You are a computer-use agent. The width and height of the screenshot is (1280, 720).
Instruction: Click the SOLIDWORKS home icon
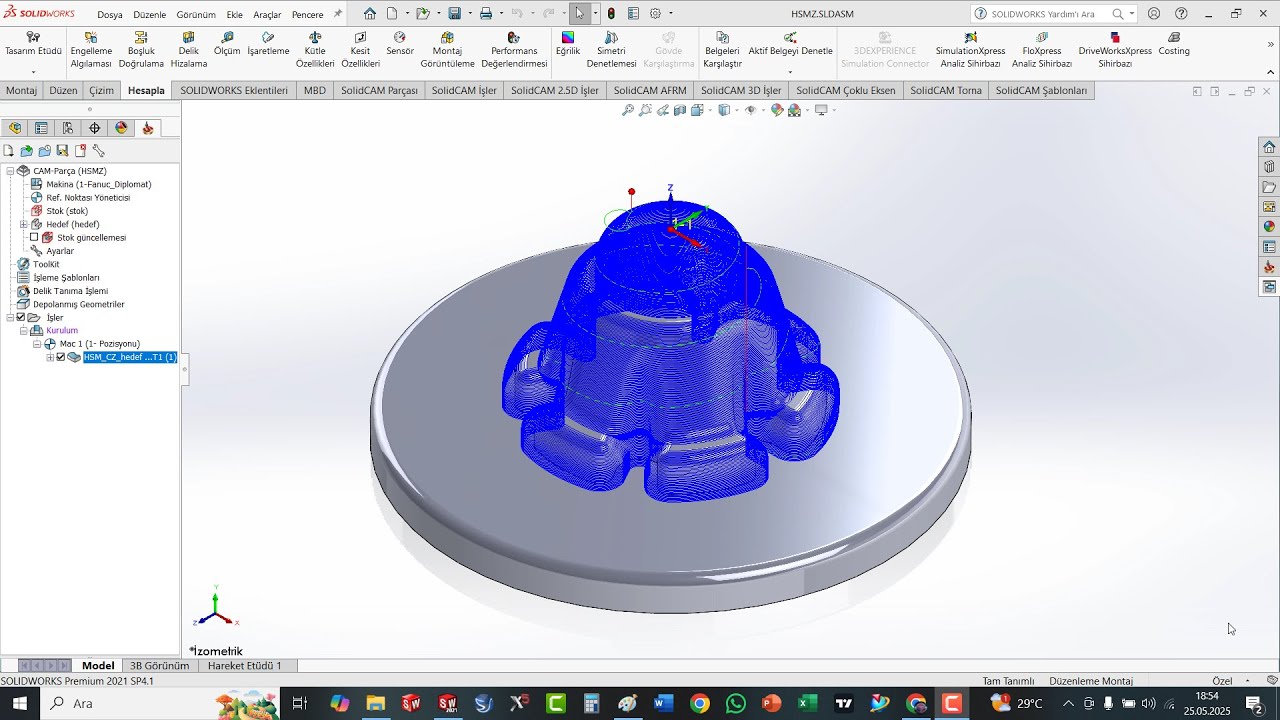click(x=370, y=14)
